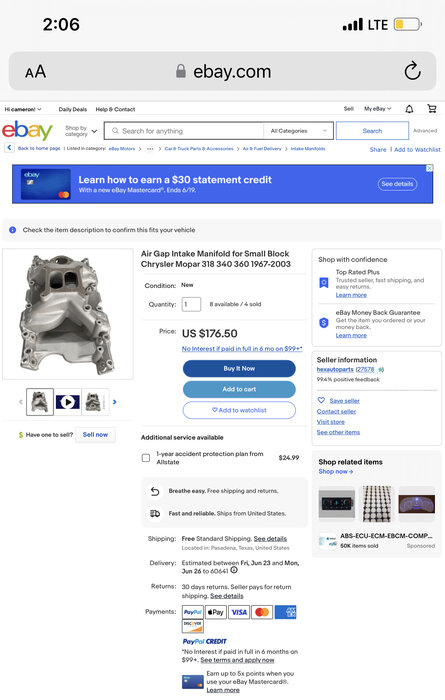445x700 pixels.
Task: Go back using the arrow beside 'Back to home page'
Action: click(x=9, y=148)
